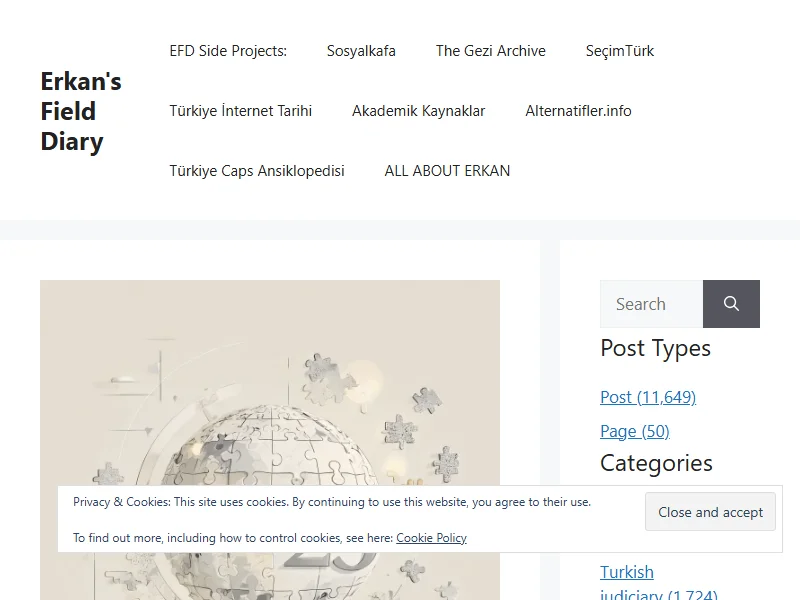Filter by Page (50) post type
Viewport: 800px width, 600px height.
(x=634, y=431)
